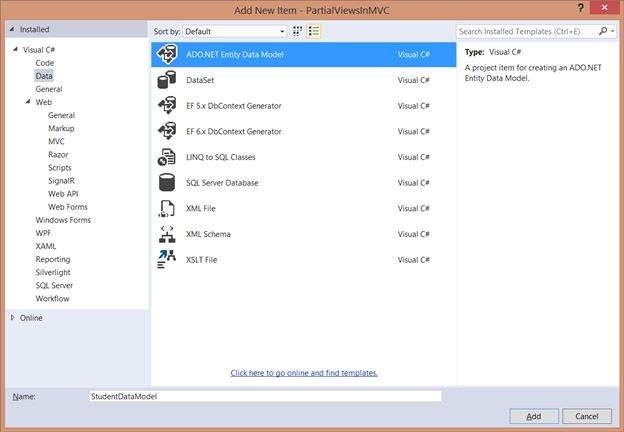This screenshot has height=432, width=624.
Task: Select the Reporting category
Action: (x=53, y=259)
